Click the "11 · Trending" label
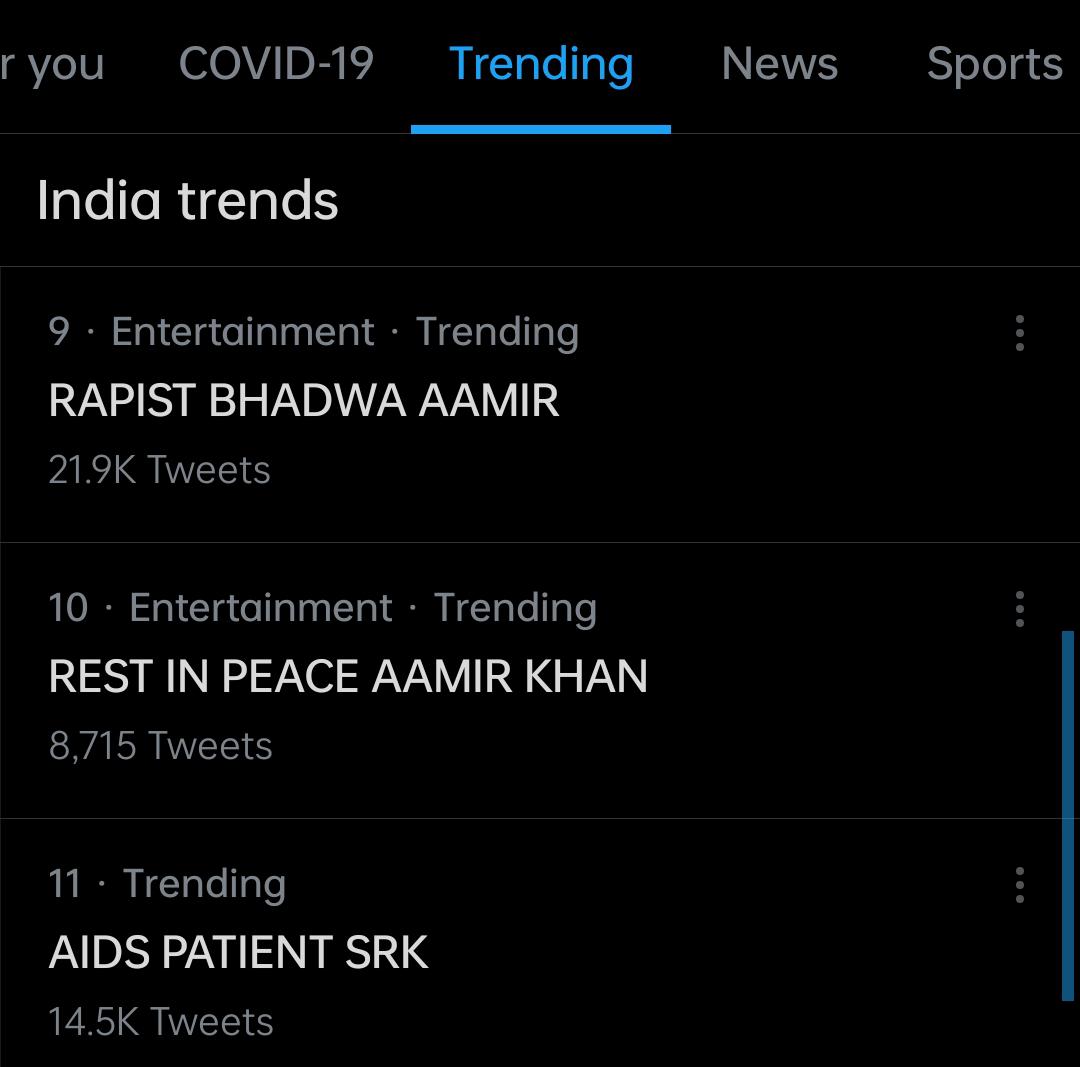Viewport: 1080px width, 1067px height. click(167, 884)
